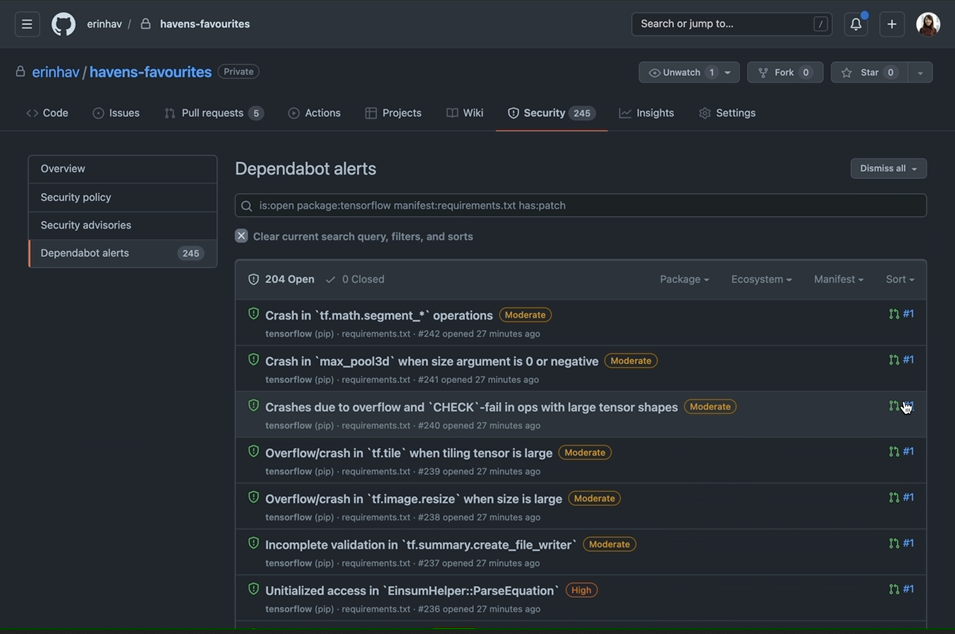Click shield icon on tf.math.segment alert

(253, 314)
